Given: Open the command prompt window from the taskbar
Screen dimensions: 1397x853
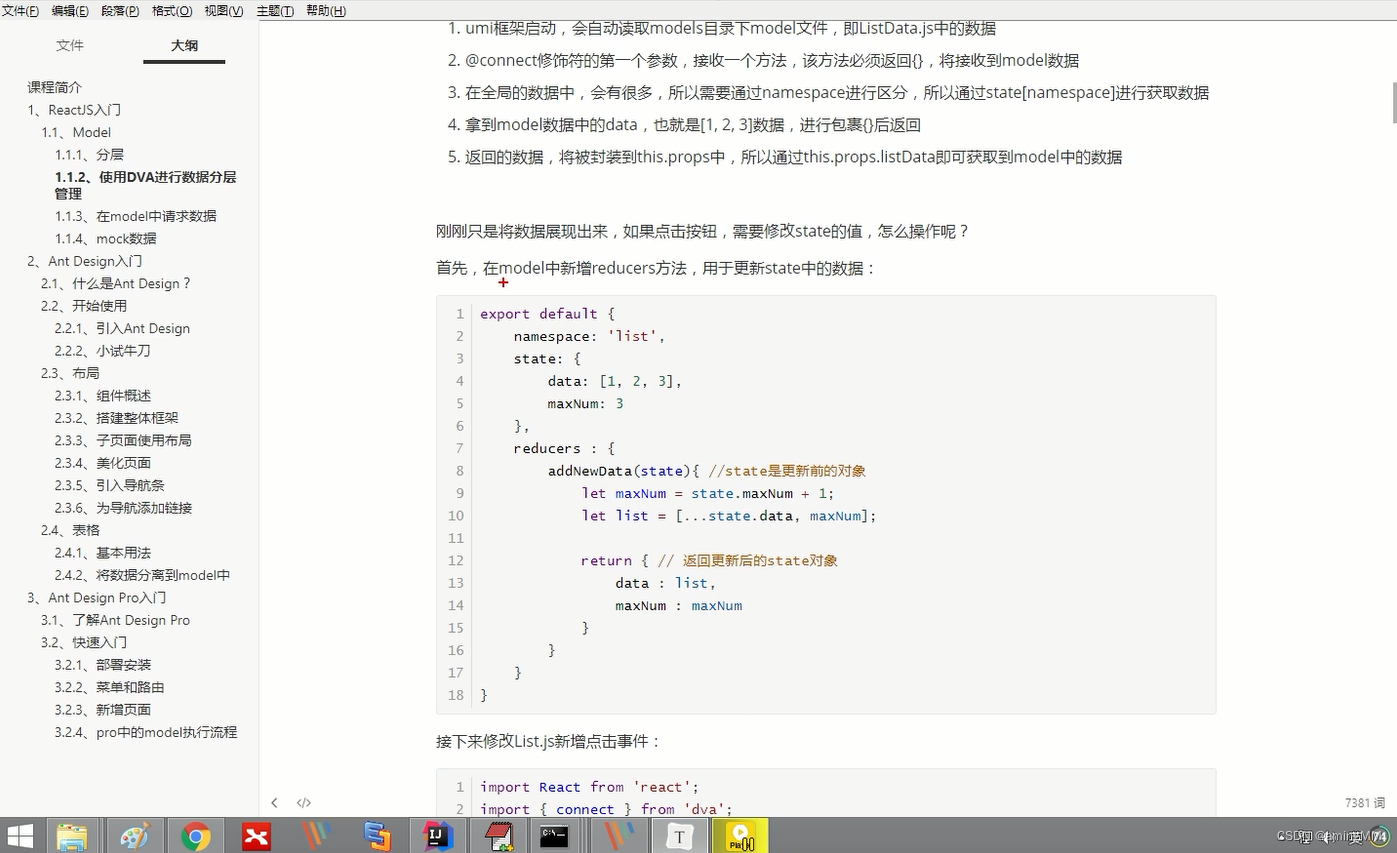Looking at the screenshot, I should click(555, 836).
